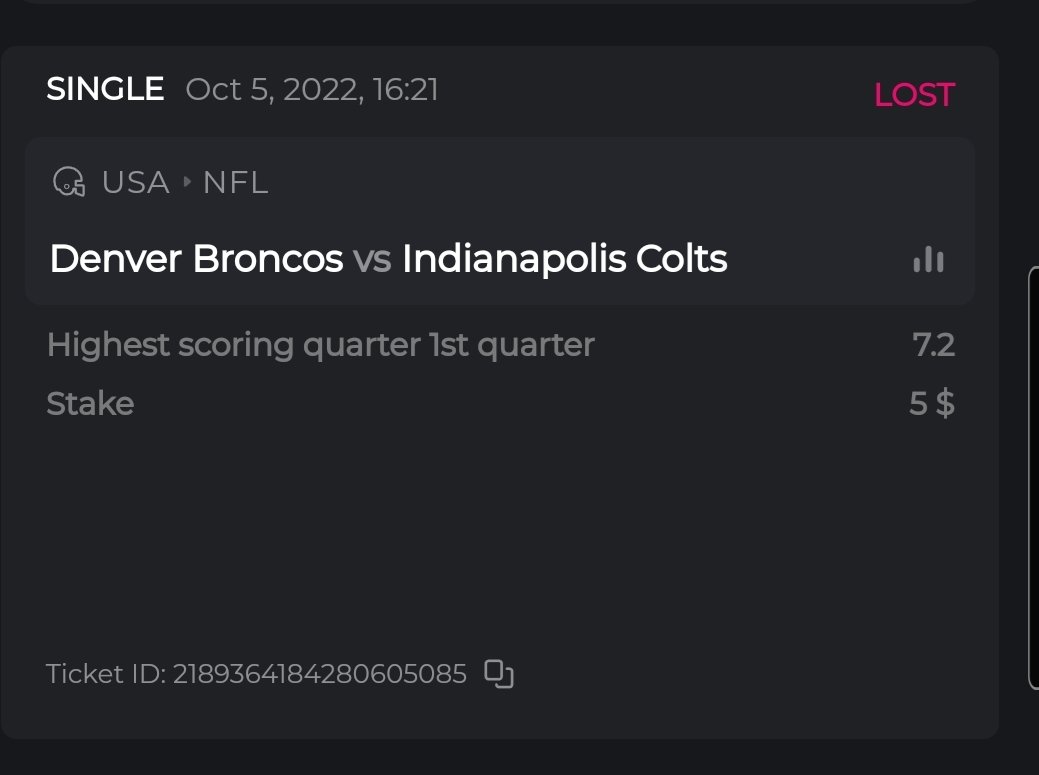Click the "Ticket ID:" label text
Image resolution: width=1039 pixels, height=775 pixels.
pyautogui.click(x=105, y=674)
